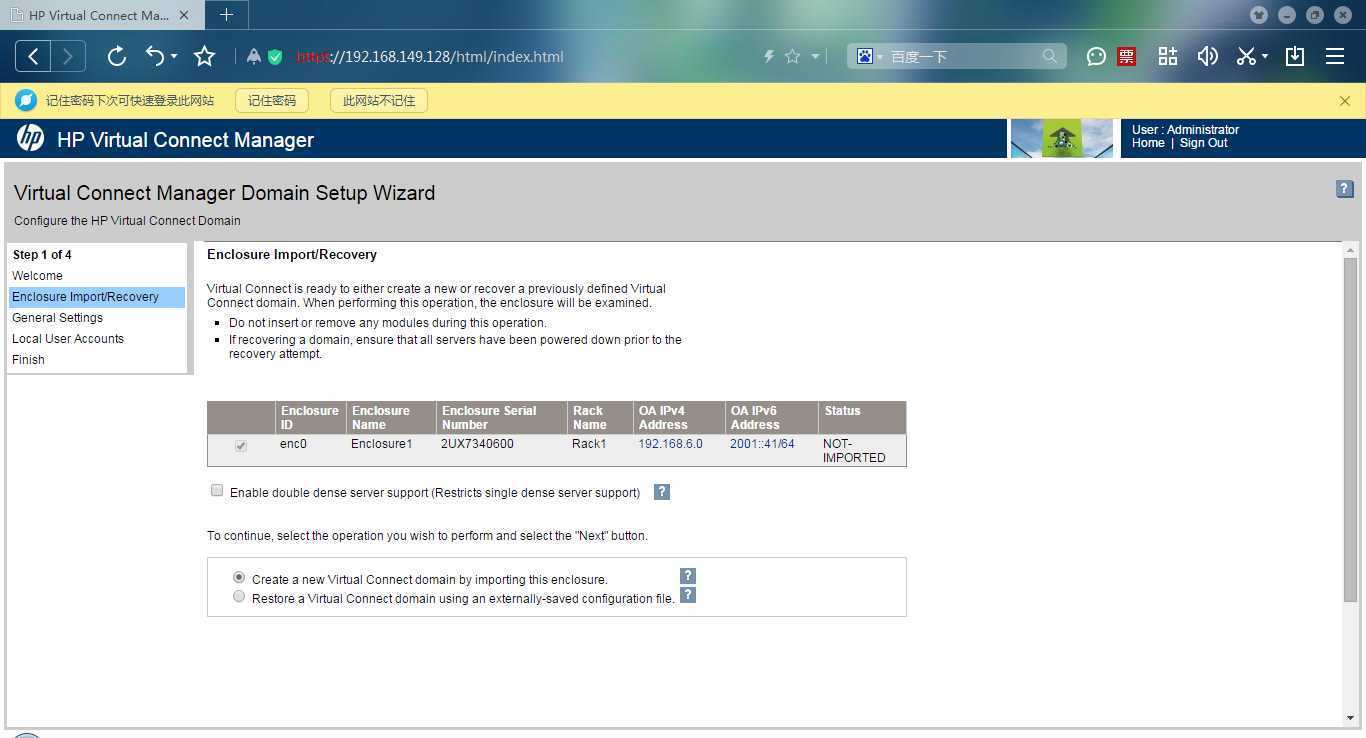
Task: Click the search magnifier icon
Action: coord(1050,57)
